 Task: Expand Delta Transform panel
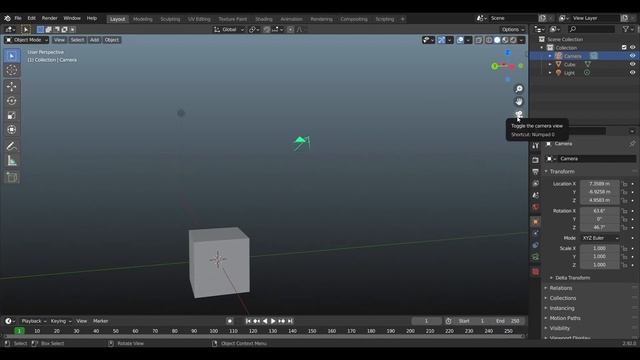pos(572,278)
